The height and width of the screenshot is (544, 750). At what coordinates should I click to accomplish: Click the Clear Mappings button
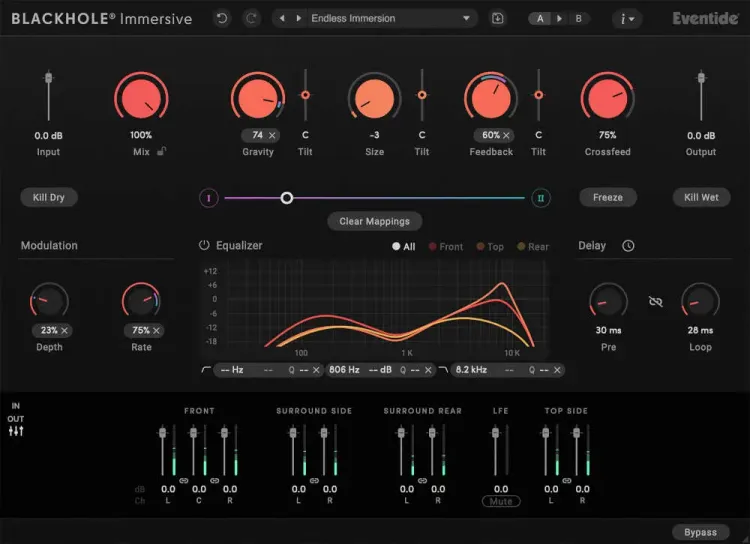pyautogui.click(x=375, y=221)
